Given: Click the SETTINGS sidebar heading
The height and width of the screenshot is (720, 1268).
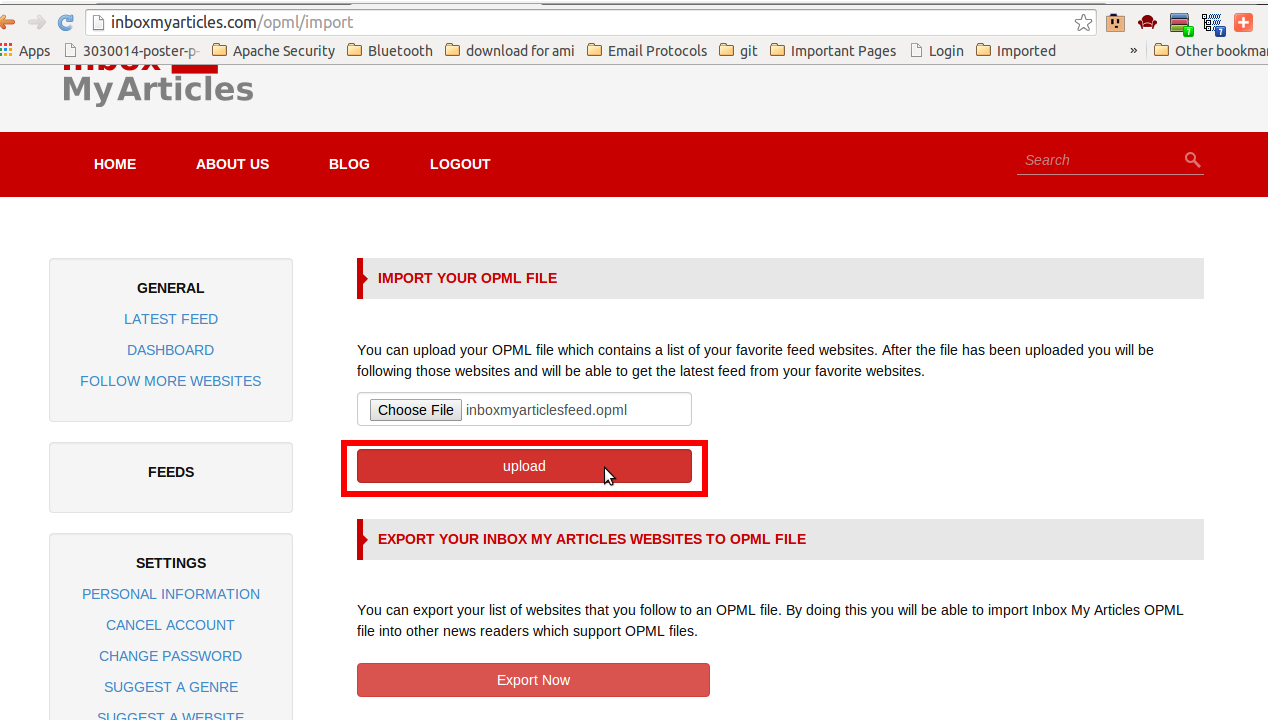Looking at the screenshot, I should pyautogui.click(x=171, y=563).
